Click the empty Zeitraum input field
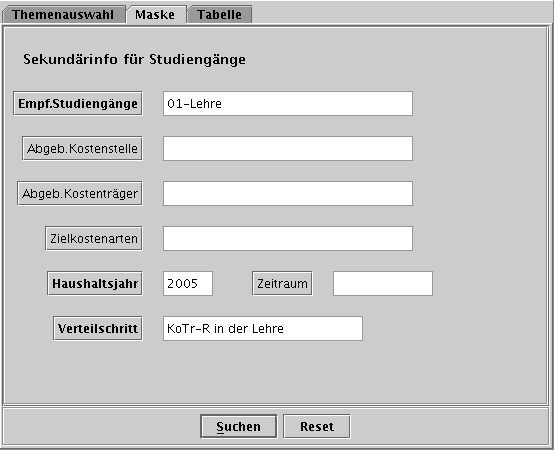Screen dimensions: 554x450 tap(383, 283)
